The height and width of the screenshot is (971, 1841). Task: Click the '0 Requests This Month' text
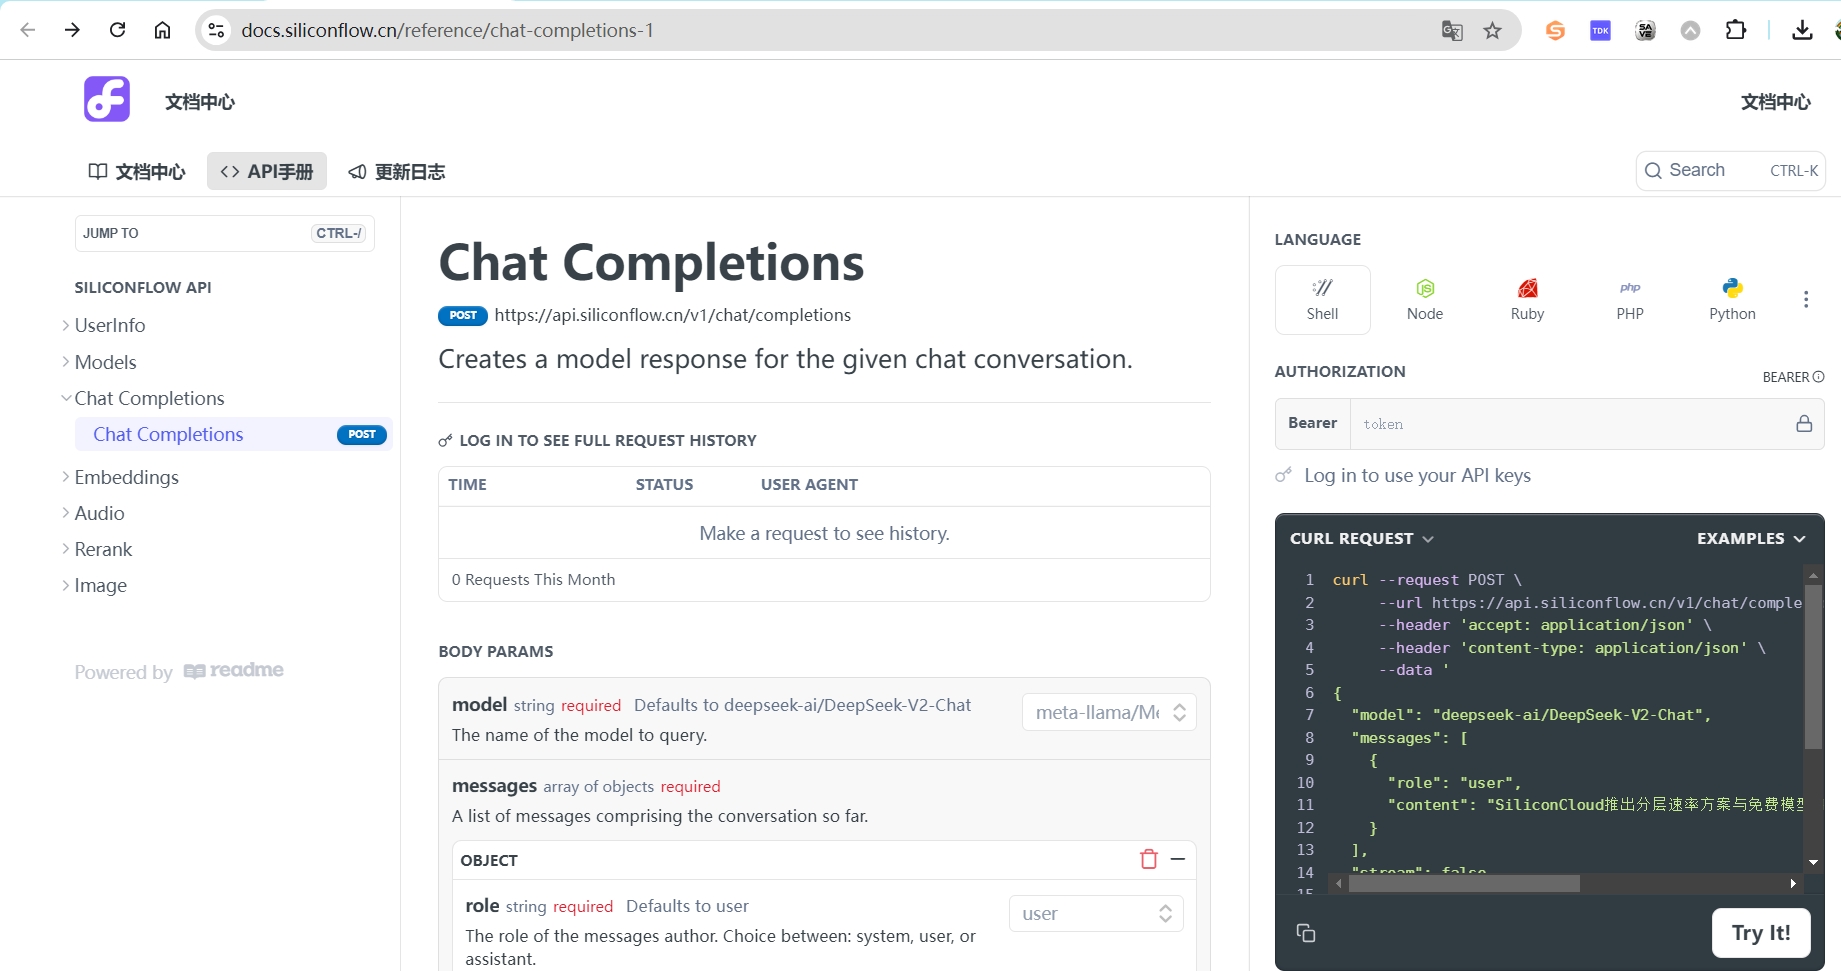[533, 580]
